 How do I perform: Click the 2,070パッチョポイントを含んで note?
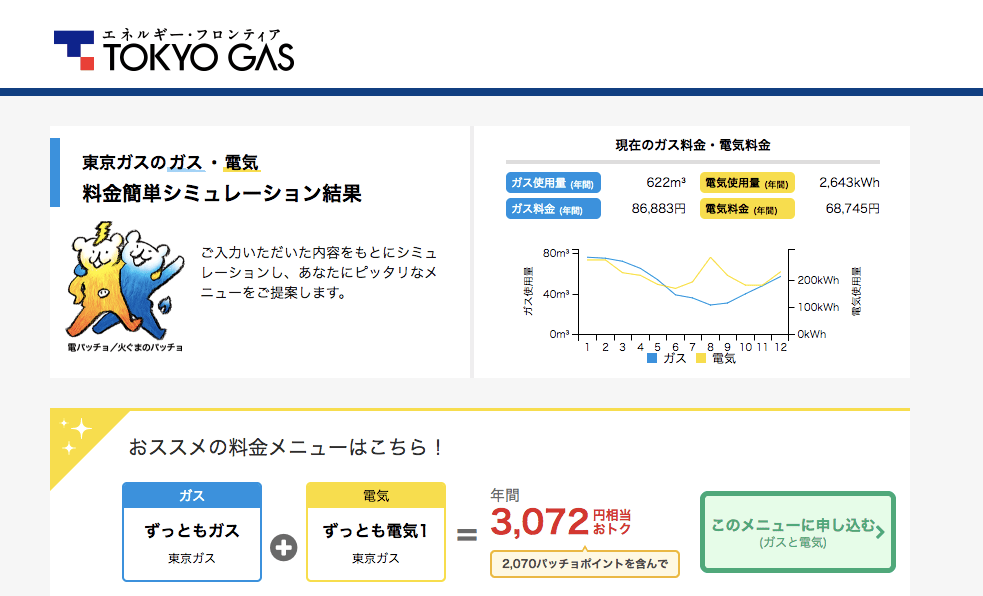tap(584, 563)
